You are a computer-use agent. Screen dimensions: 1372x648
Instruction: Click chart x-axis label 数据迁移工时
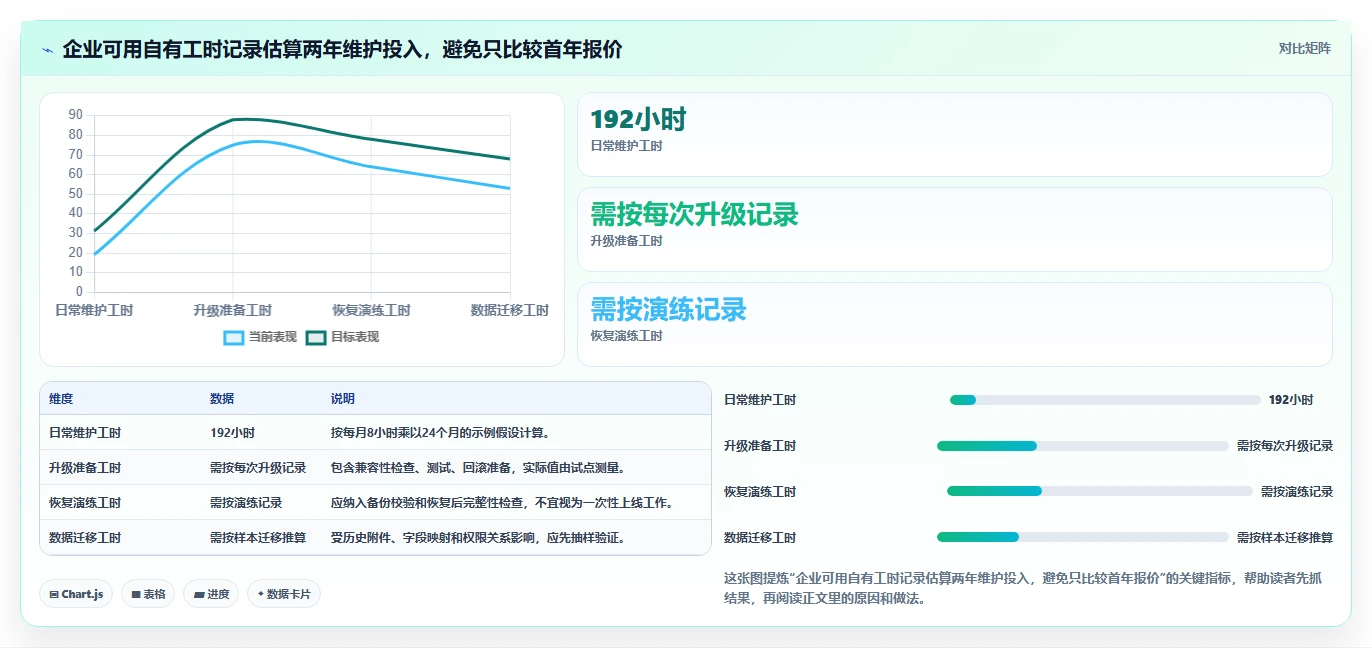click(510, 311)
